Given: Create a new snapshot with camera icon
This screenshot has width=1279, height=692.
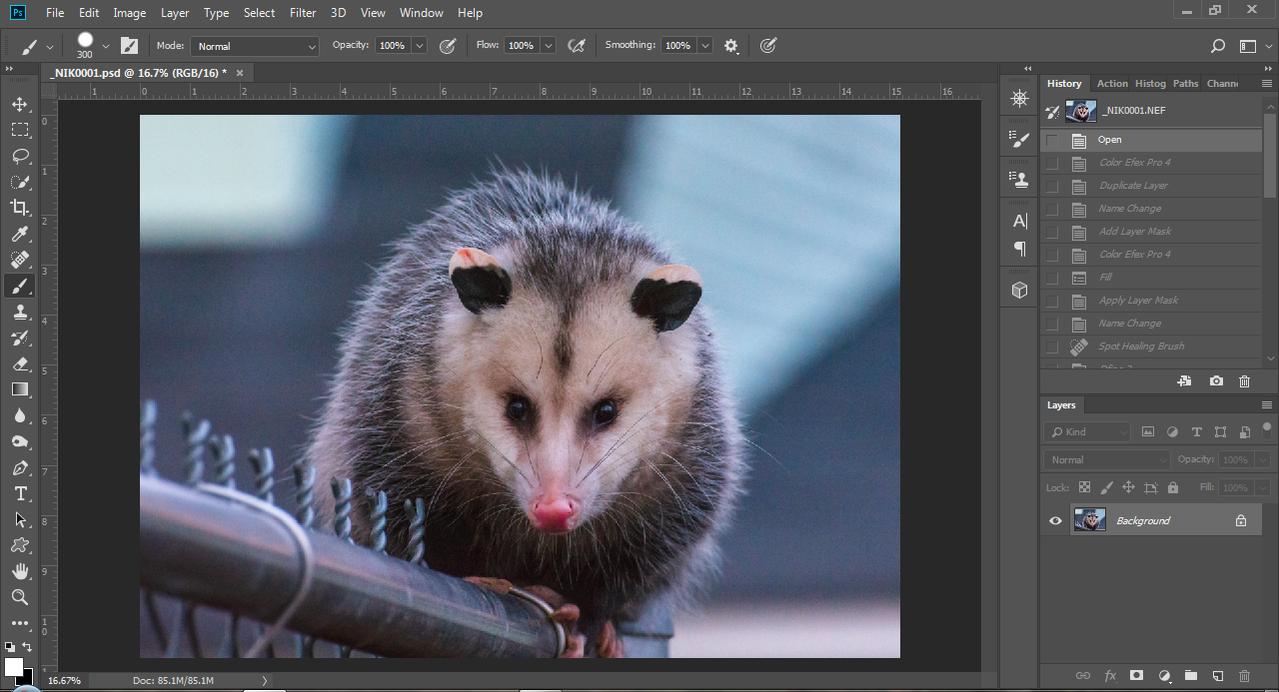Looking at the screenshot, I should point(1216,381).
